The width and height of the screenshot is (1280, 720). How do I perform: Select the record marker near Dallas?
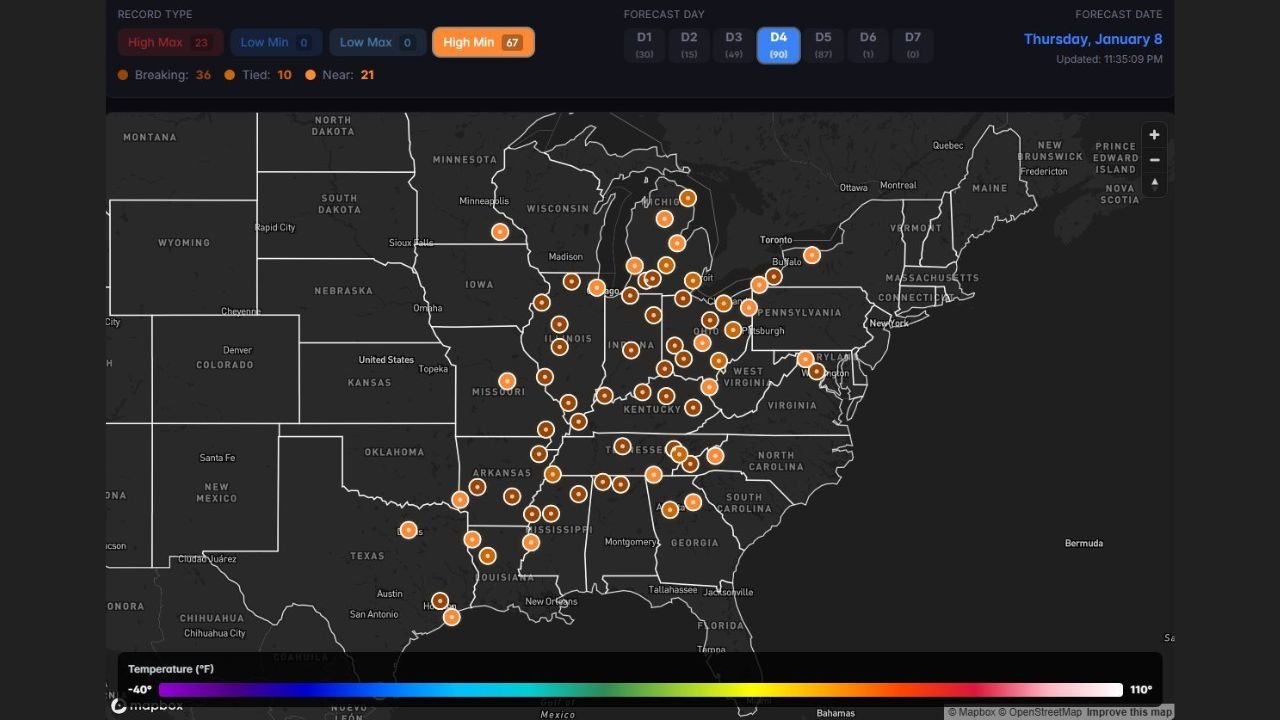click(x=407, y=530)
